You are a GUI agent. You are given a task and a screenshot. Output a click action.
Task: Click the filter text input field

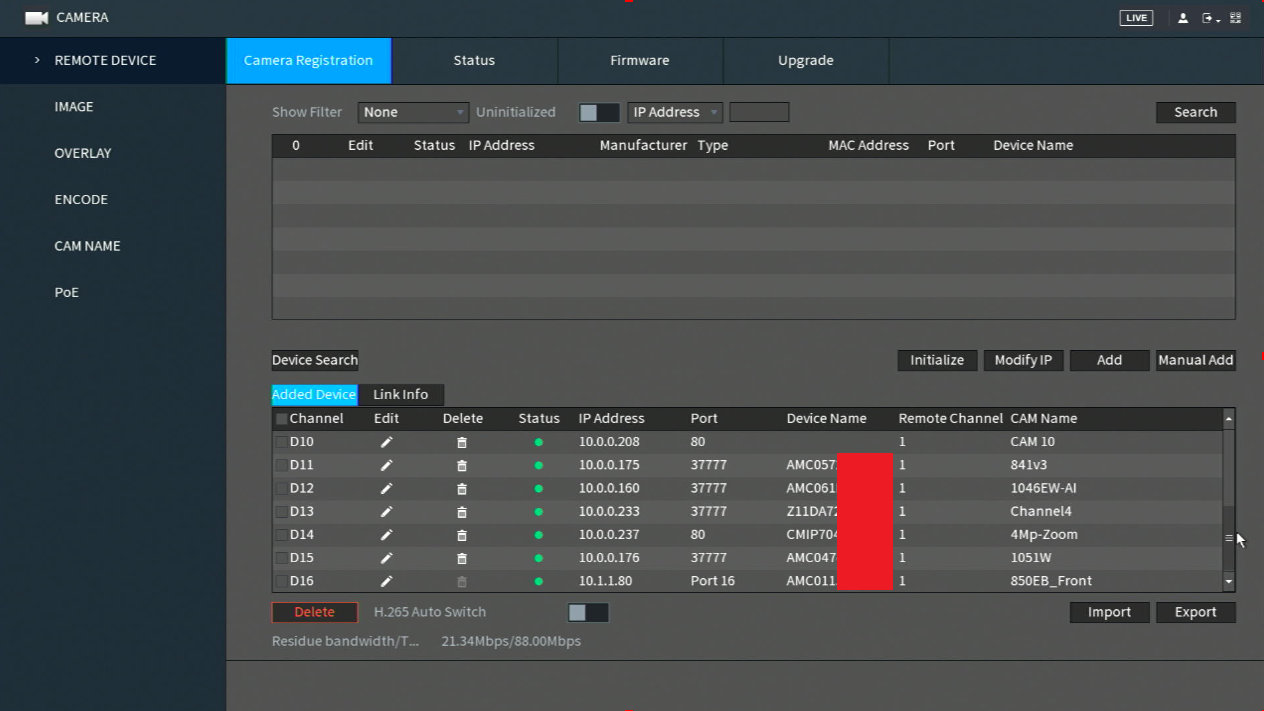(759, 113)
